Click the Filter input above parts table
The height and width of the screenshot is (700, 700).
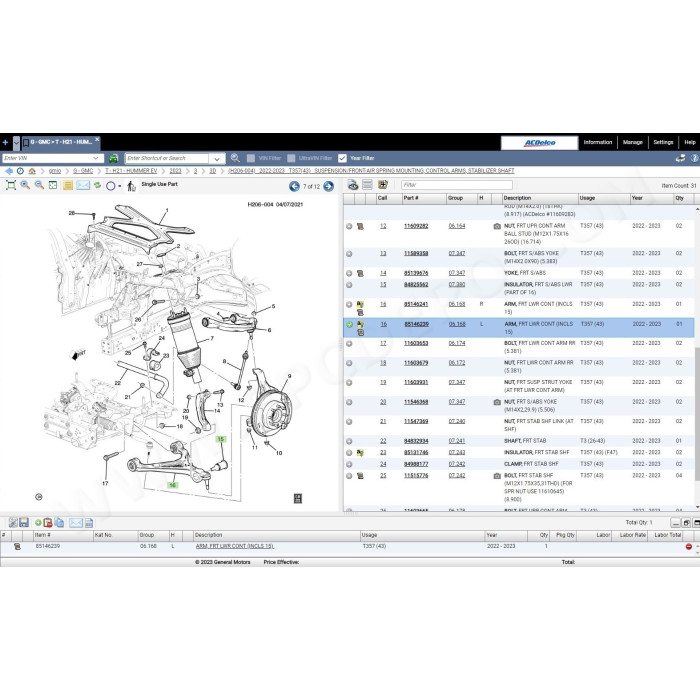click(456, 185)
